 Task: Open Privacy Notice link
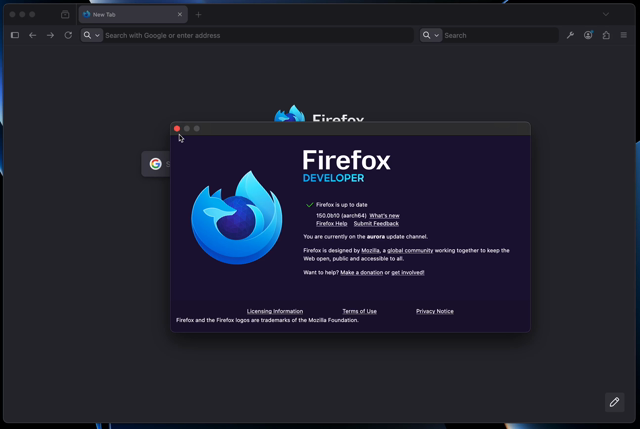pos(435,311)
